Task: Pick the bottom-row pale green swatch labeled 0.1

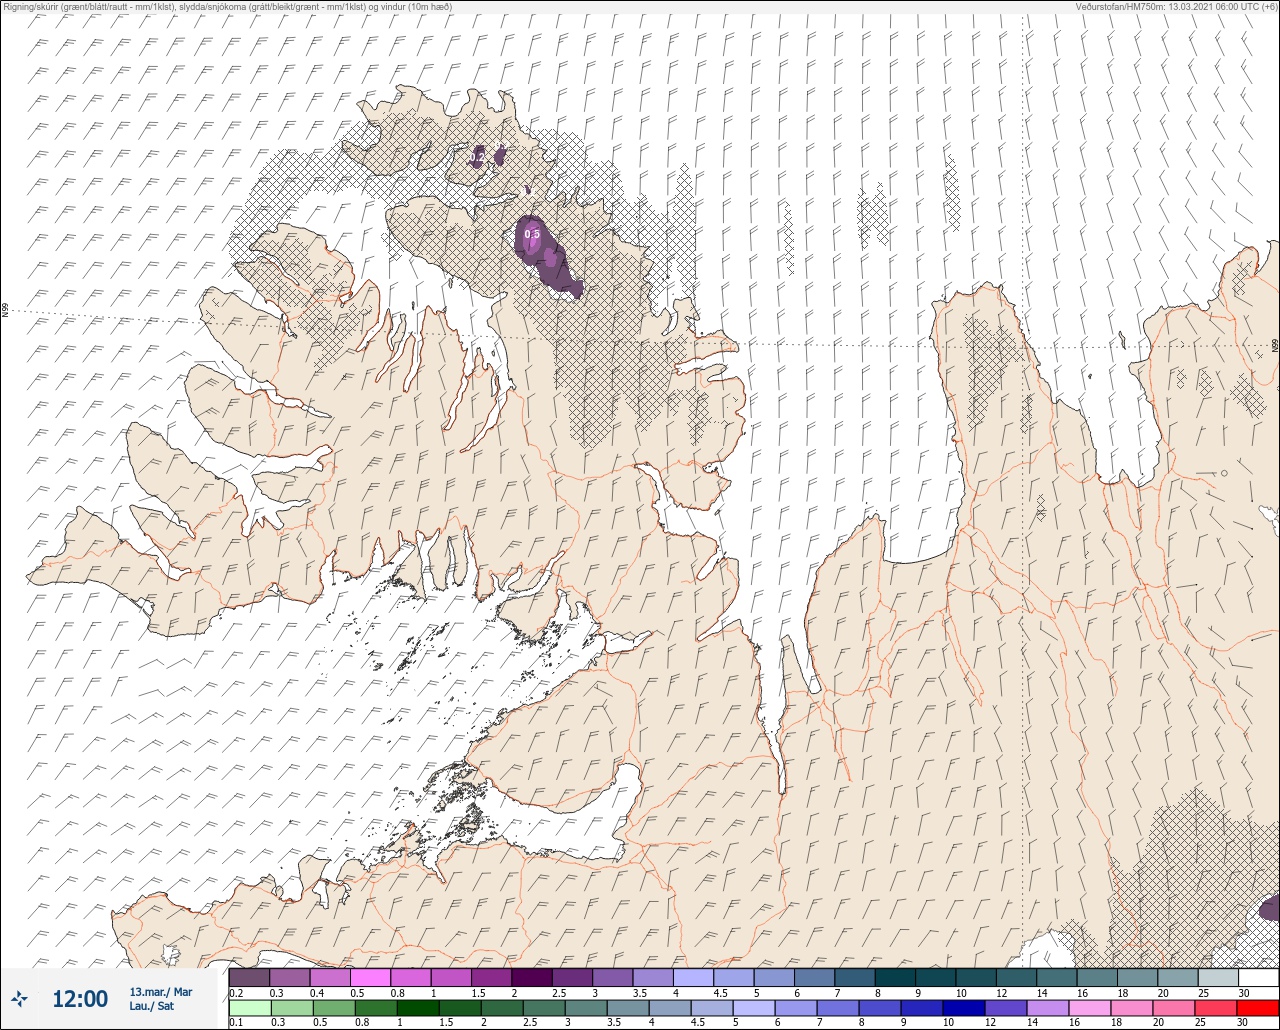Action: [x=250, y=1006]
